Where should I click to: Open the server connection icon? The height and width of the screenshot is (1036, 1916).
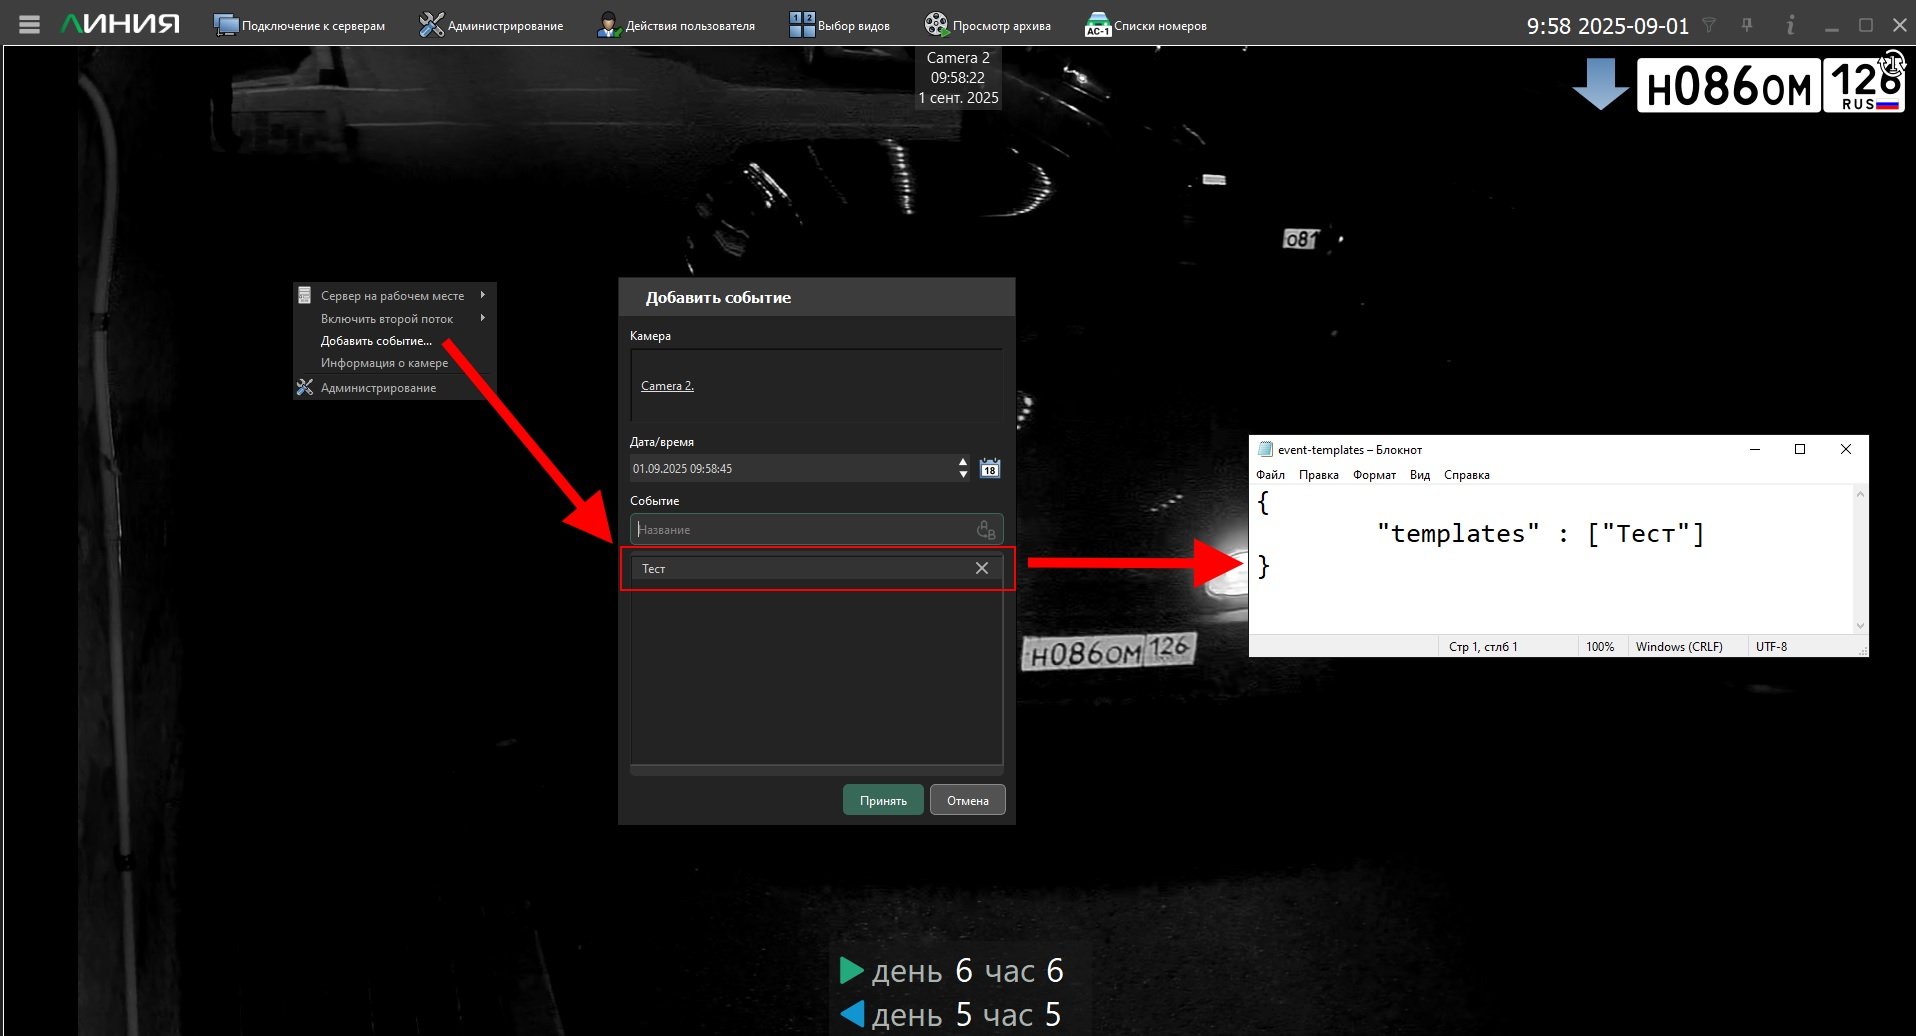[226, 25]
